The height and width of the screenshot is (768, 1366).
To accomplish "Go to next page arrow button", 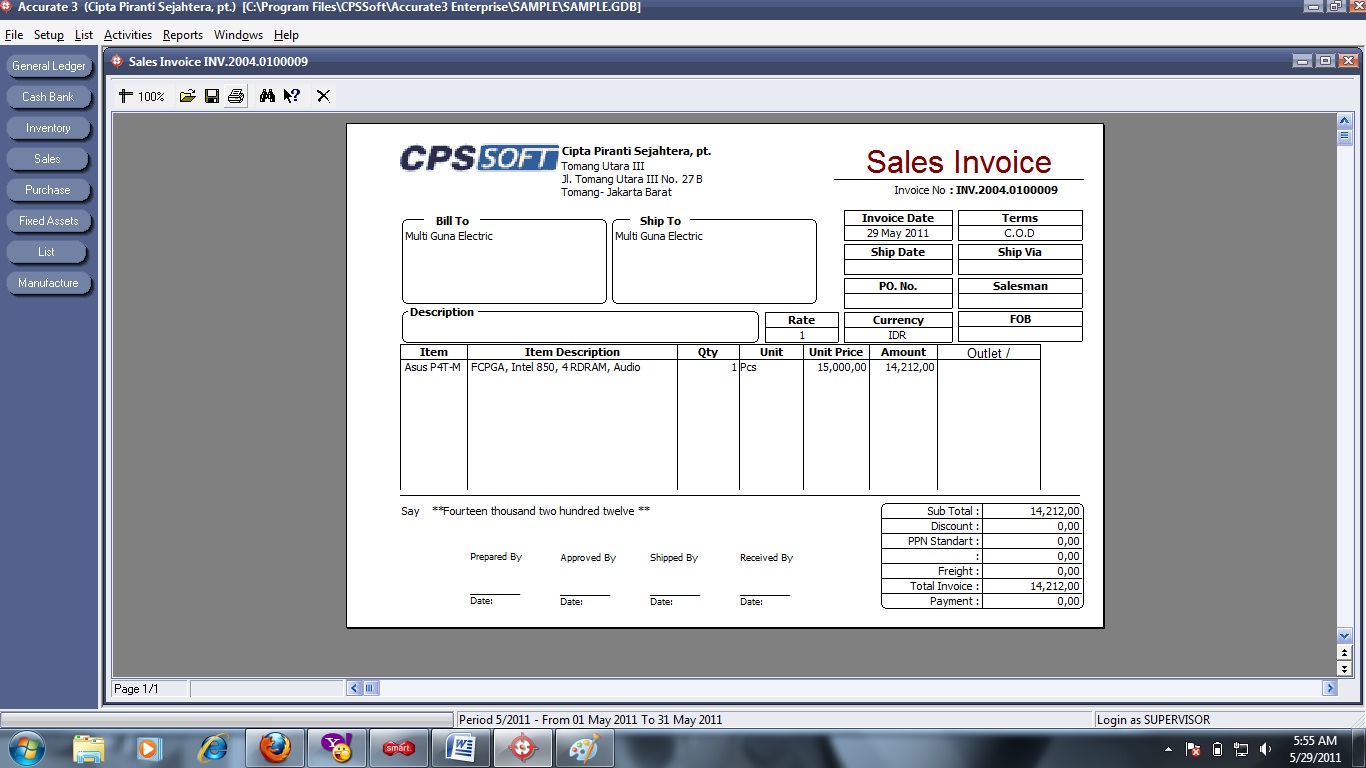I will coord(1345,668).
